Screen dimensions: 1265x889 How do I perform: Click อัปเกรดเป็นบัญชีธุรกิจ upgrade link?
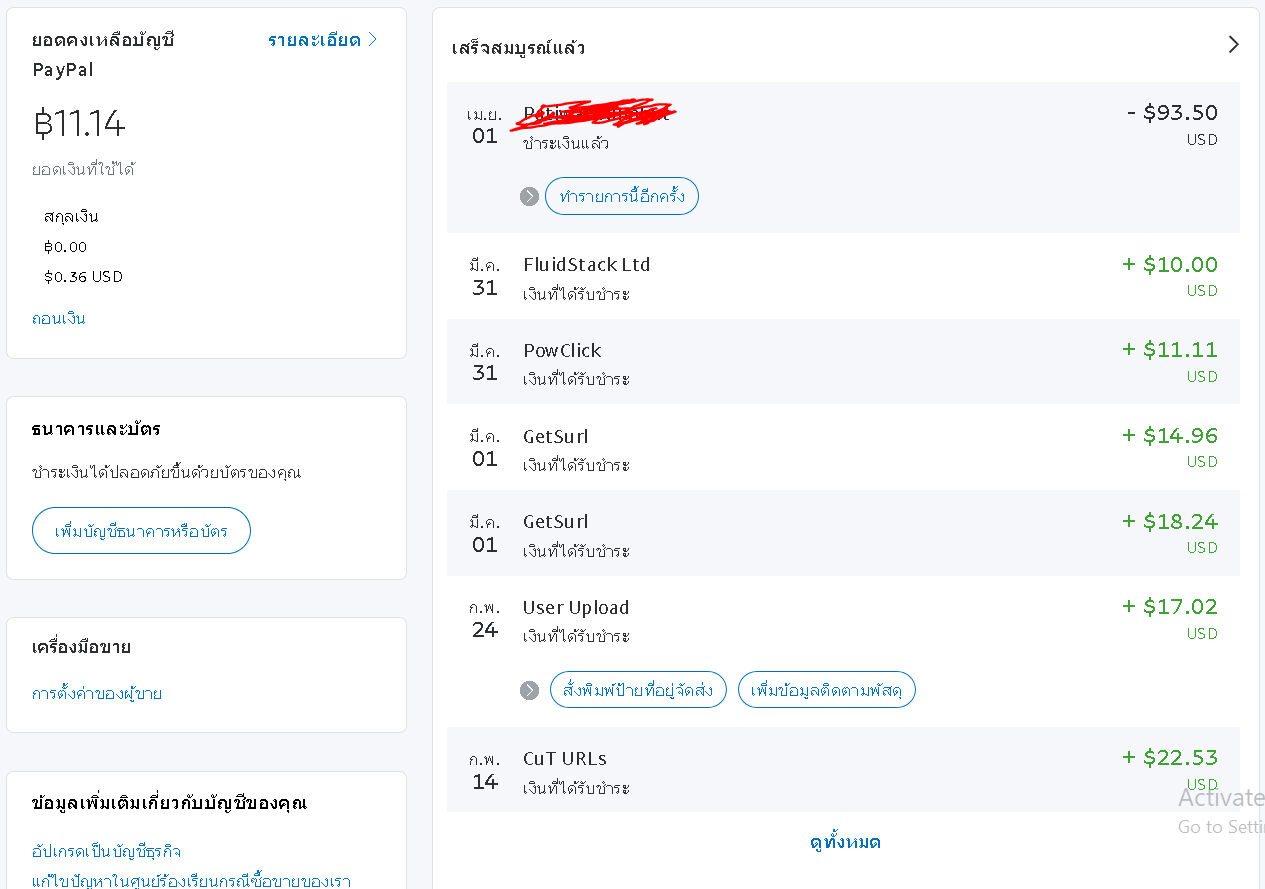coord(107,851)
